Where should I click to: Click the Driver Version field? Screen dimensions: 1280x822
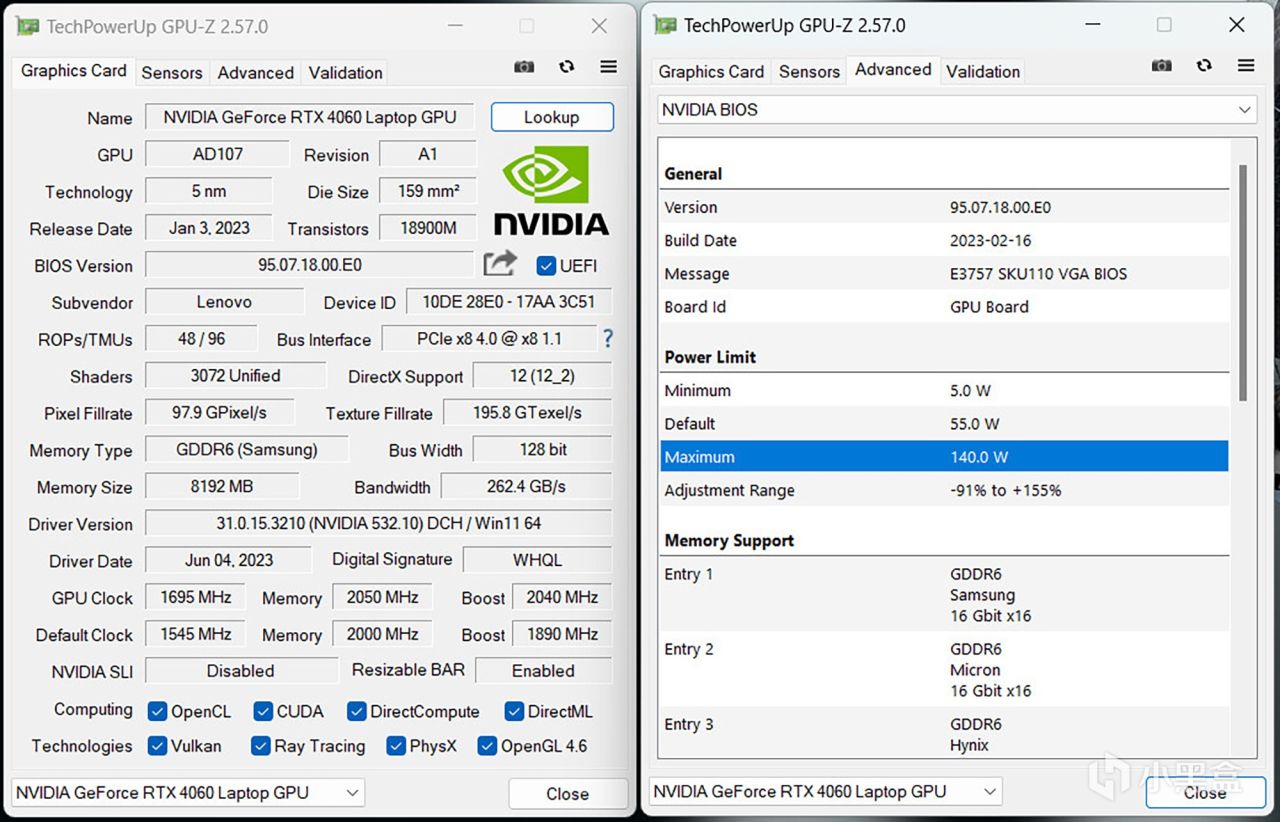pos(379,523)
